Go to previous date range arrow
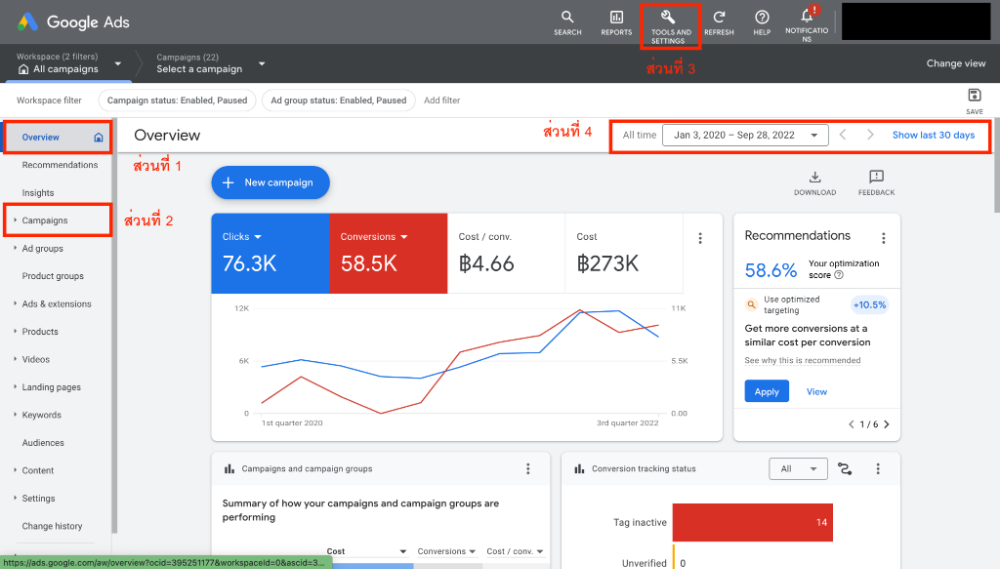 click(842, 135)
